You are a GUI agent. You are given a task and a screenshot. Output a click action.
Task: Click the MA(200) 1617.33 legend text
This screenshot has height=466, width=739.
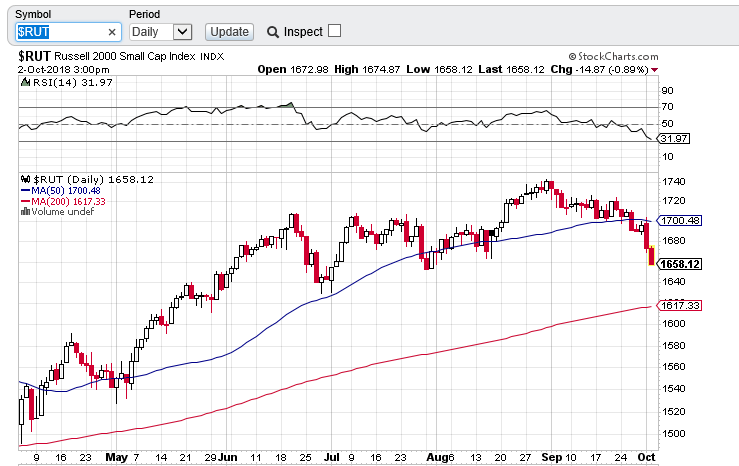68,202
